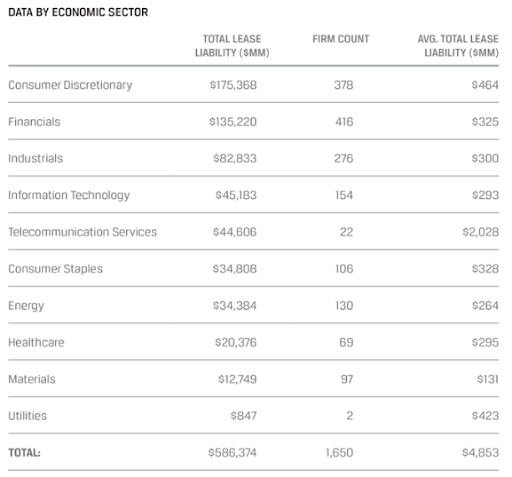Click the Data By Economic Sector title

point(78,12)
